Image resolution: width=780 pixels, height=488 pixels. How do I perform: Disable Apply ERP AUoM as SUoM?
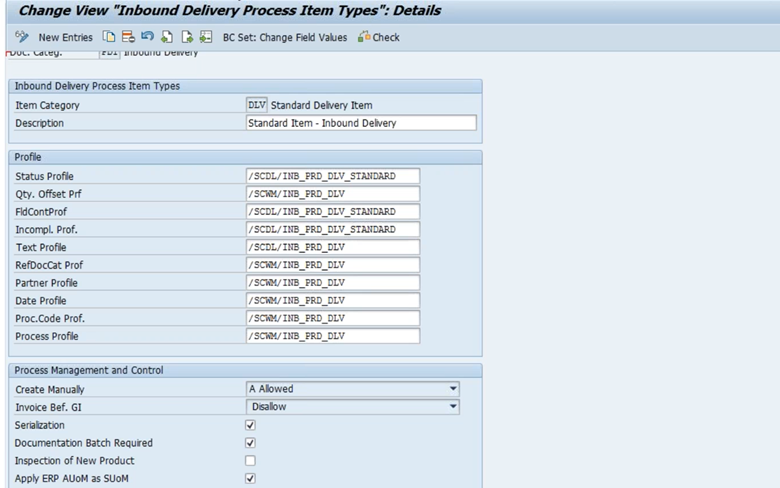[251, 478]
